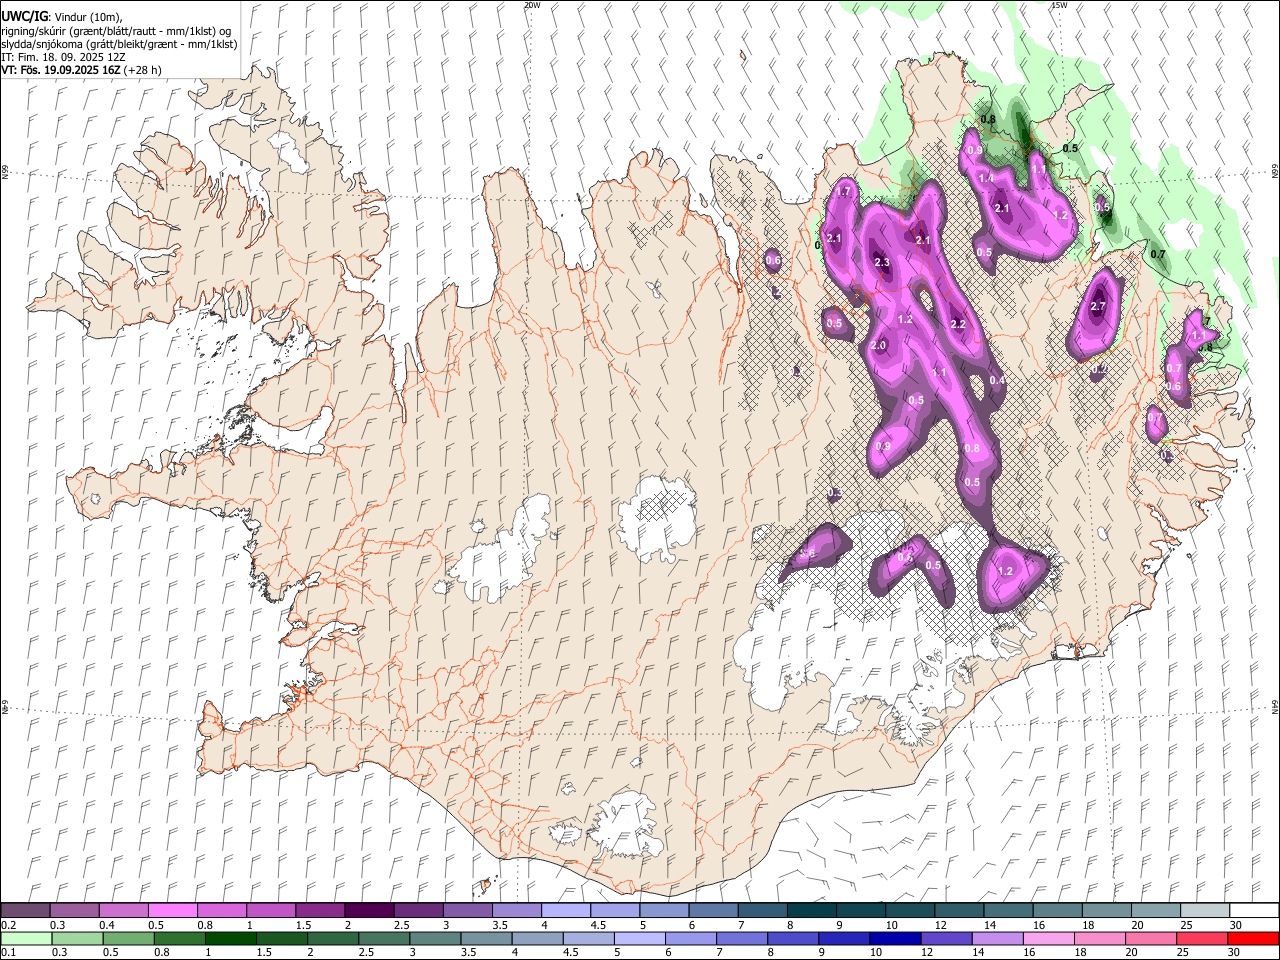1280x960 pixels.
Task: Click the pale green legend swatch labeled 0.1
Action: pos(25,938)
